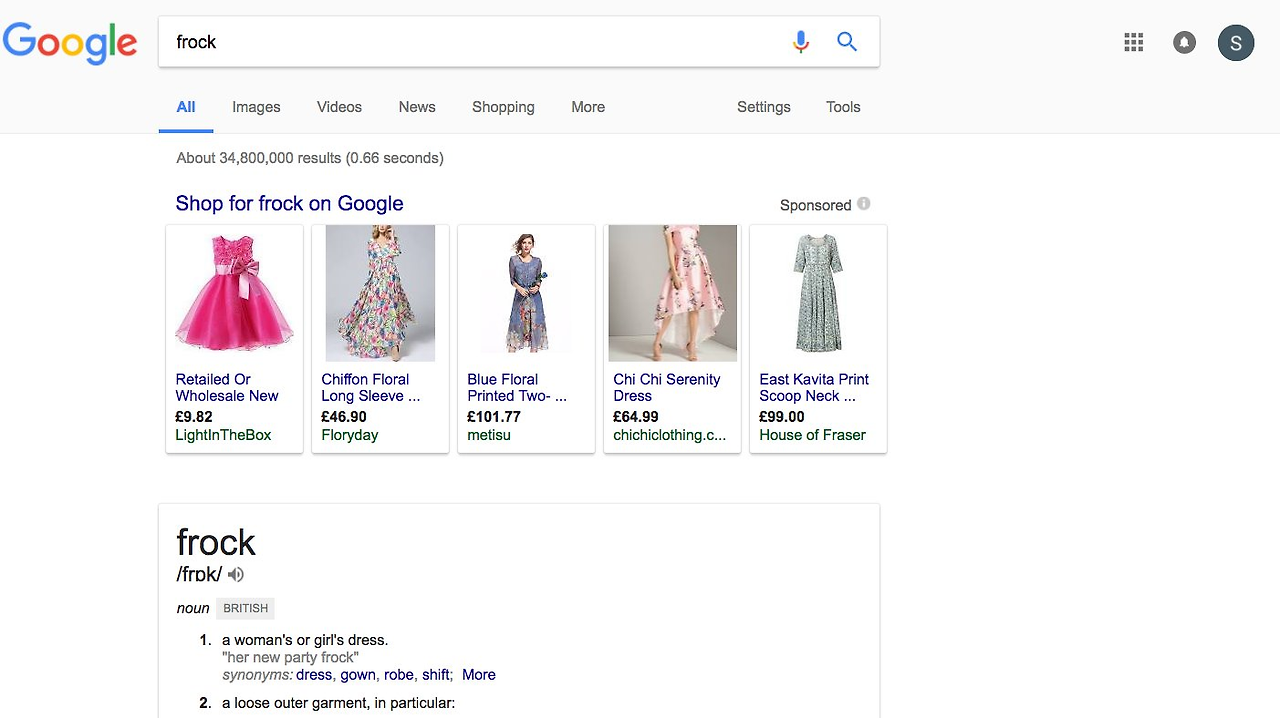
Task: Click the synonym shift
Action: pos(436,675)
